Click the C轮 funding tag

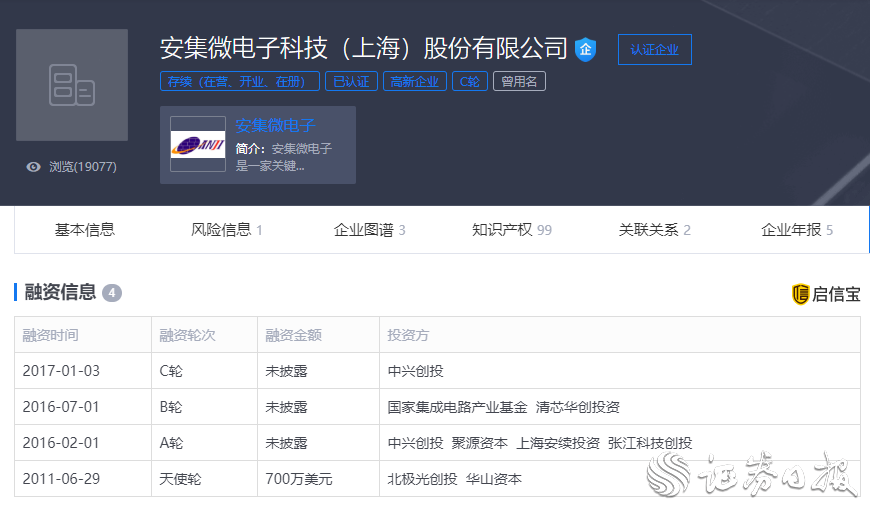(470, 82)
